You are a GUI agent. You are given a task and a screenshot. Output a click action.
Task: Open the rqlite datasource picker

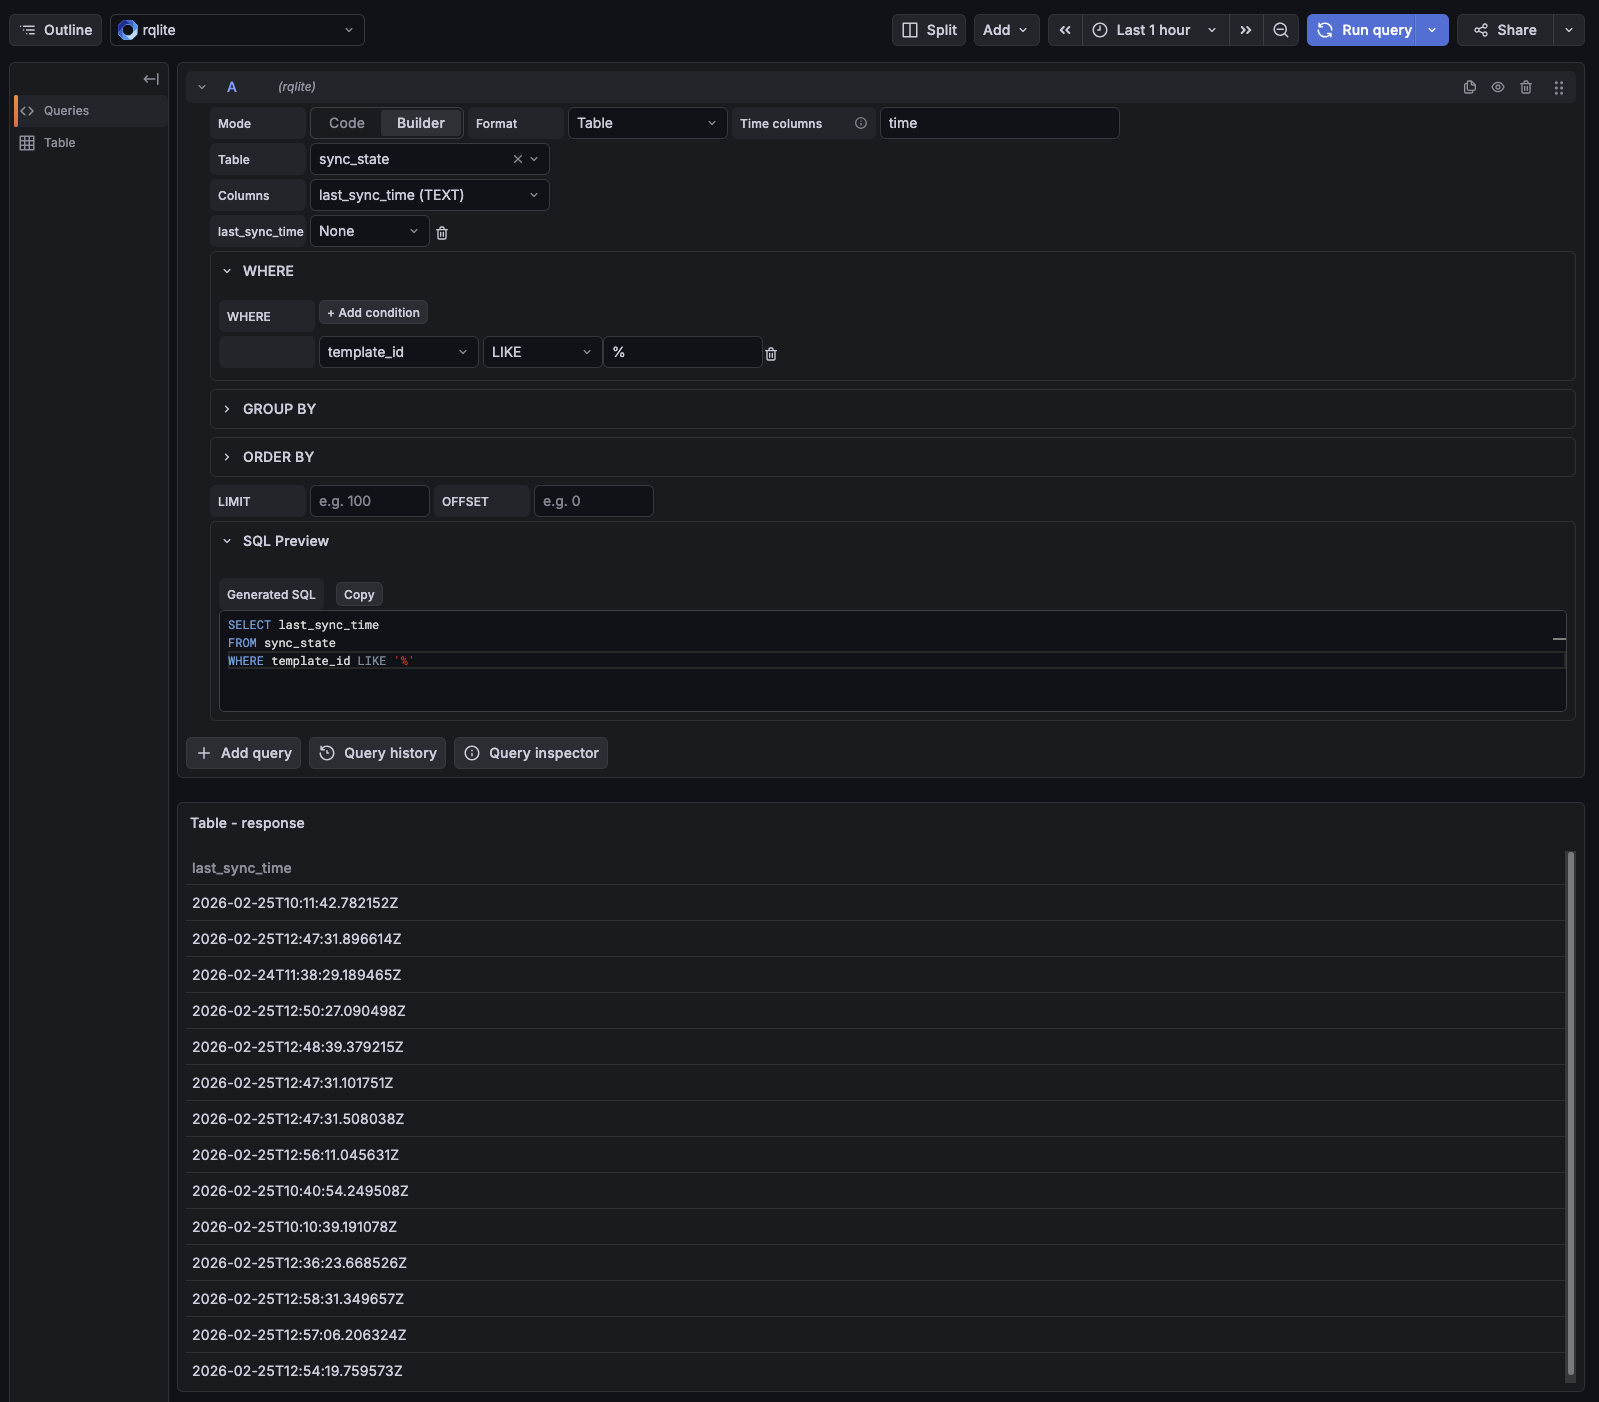237,30
